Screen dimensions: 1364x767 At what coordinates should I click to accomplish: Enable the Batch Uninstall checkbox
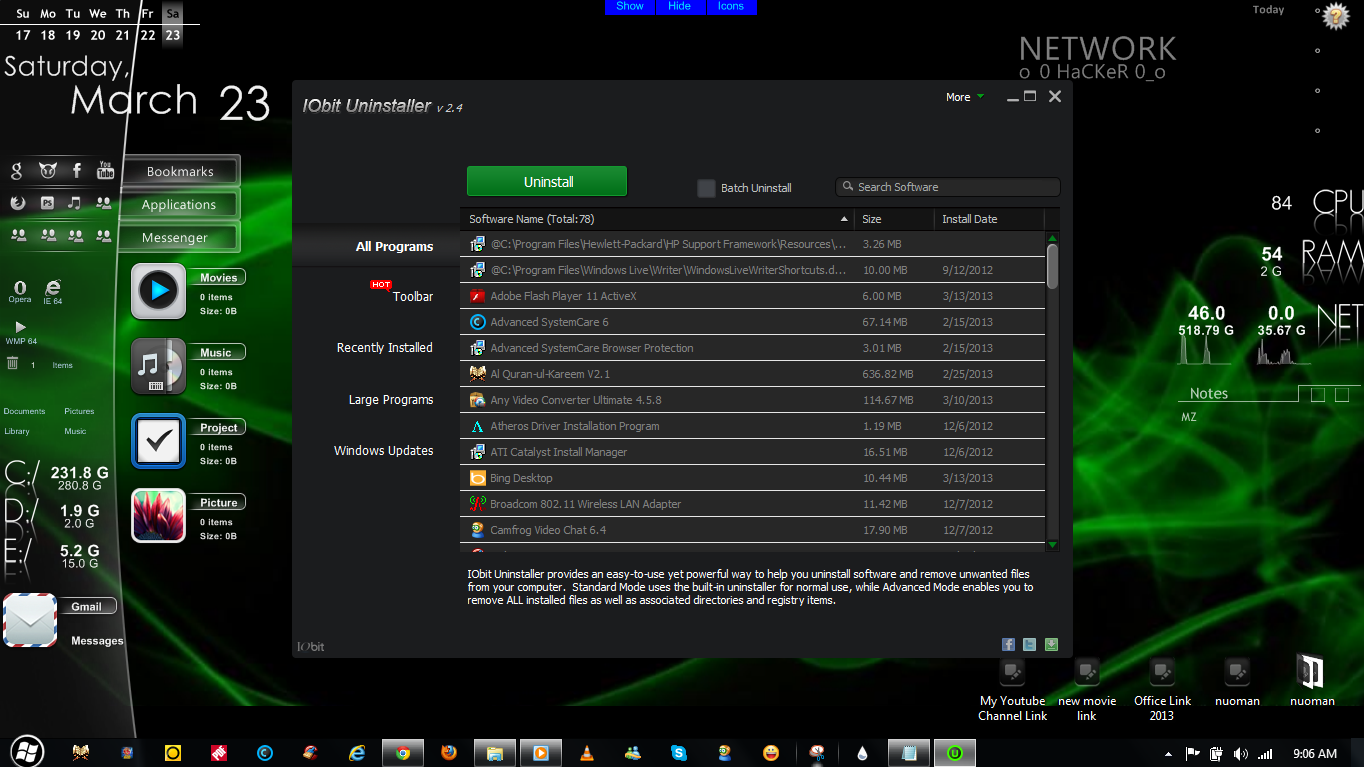pos(706,188)
